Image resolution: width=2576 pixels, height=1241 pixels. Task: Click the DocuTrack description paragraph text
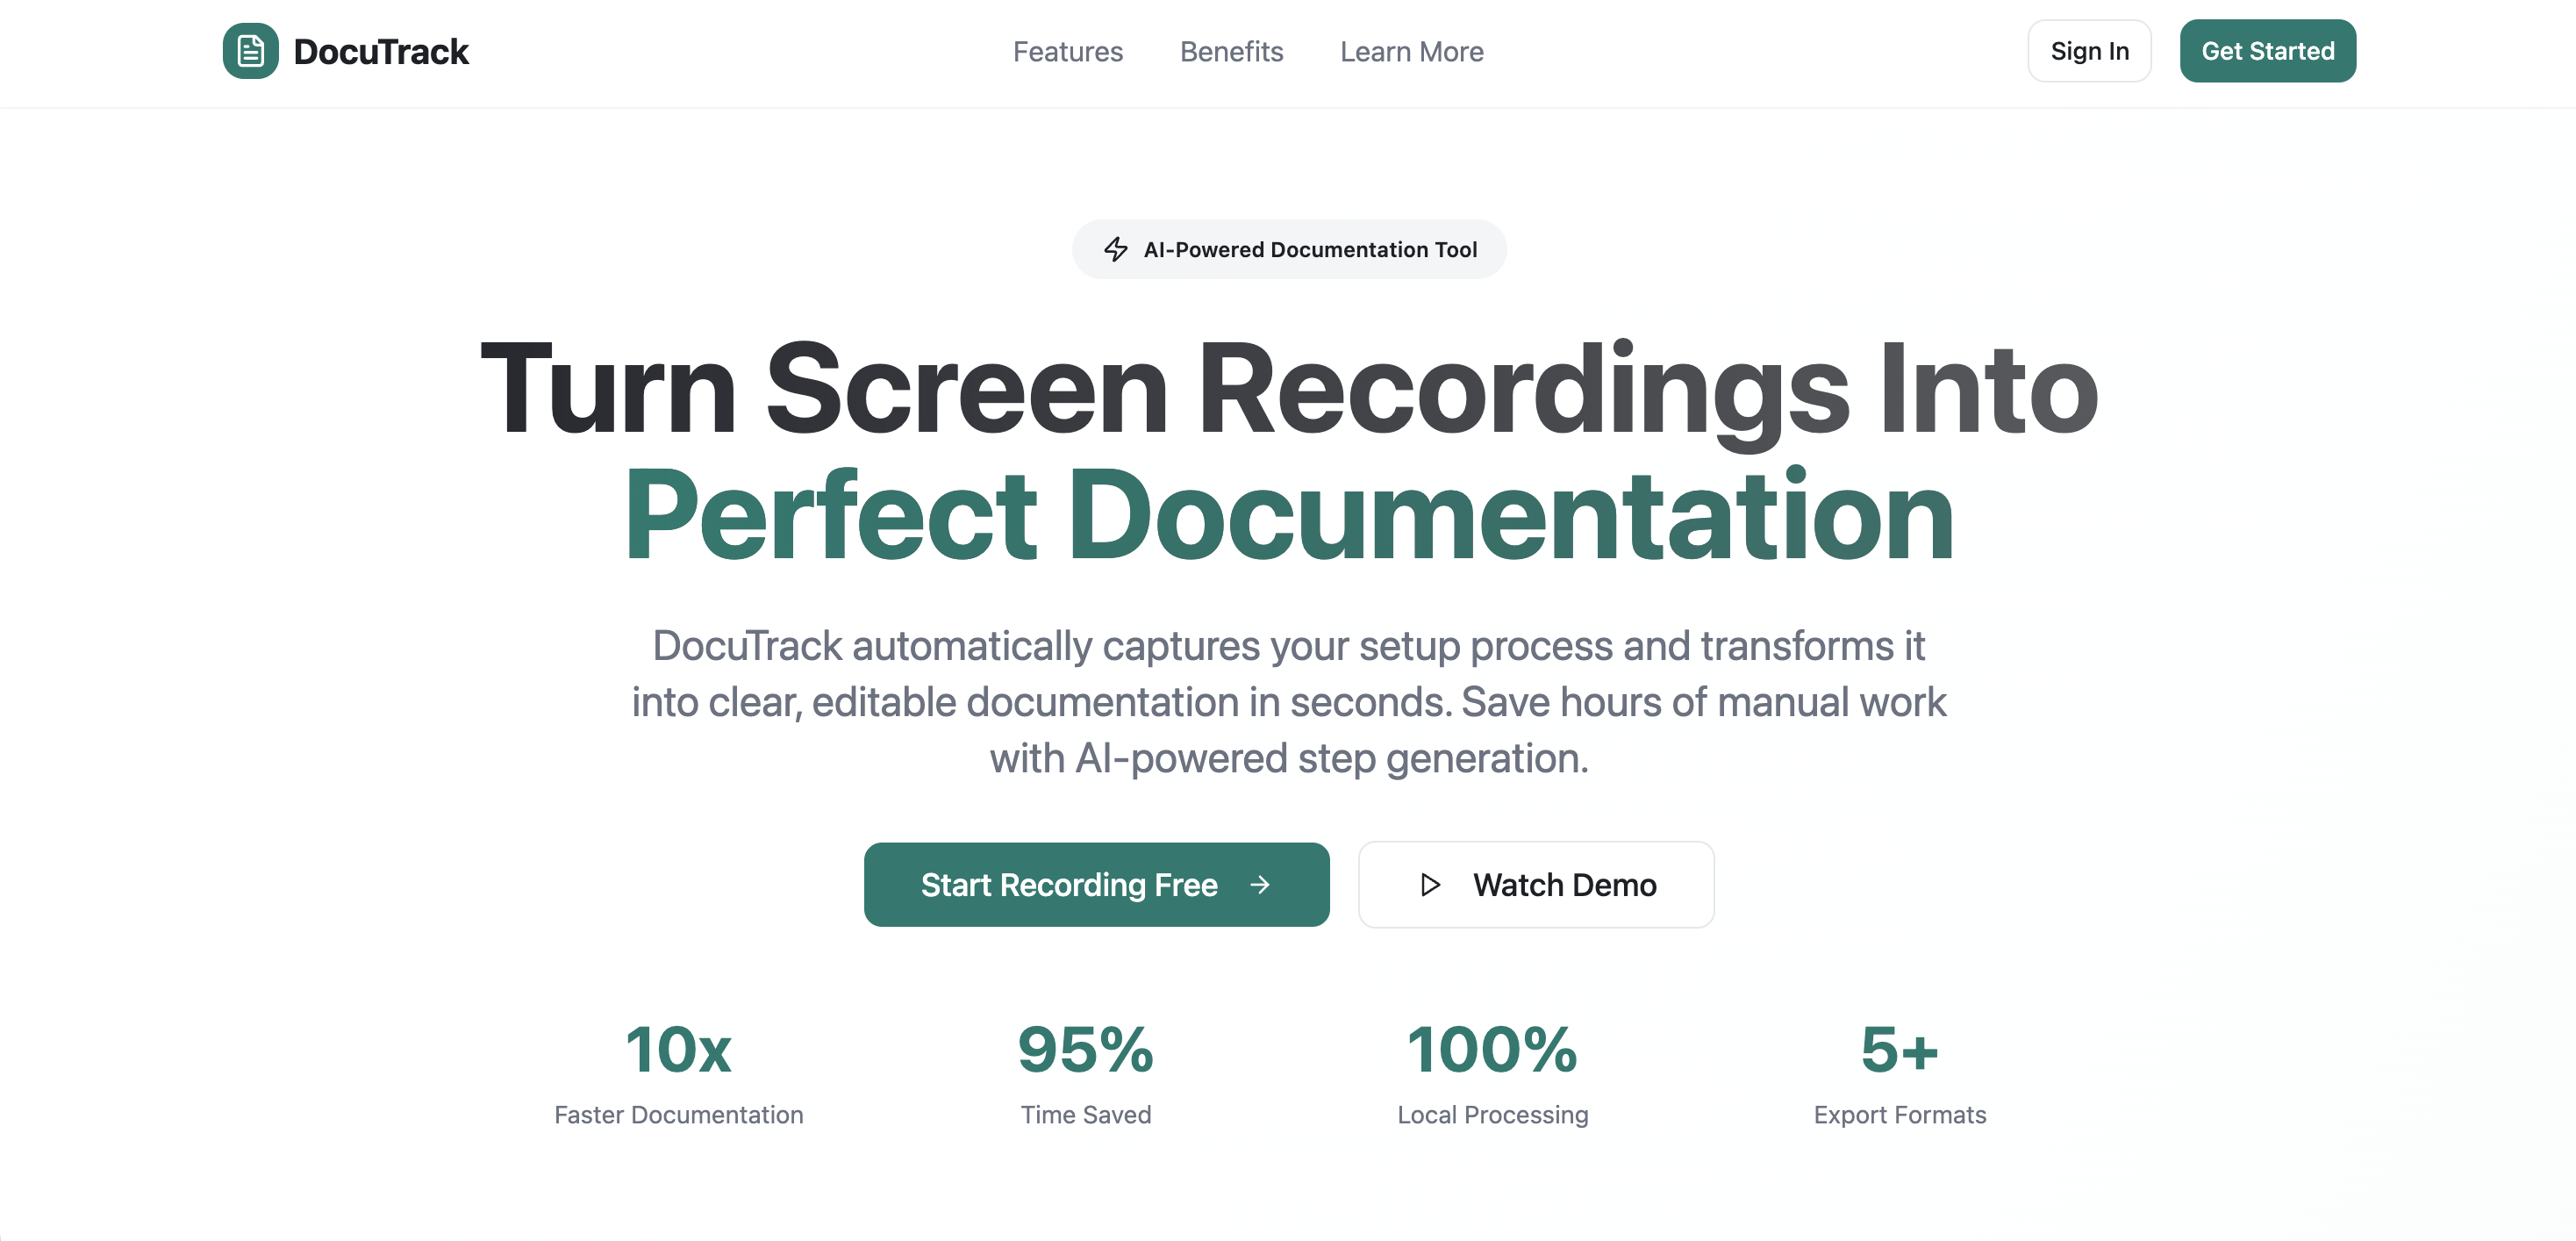(1288, 701)
